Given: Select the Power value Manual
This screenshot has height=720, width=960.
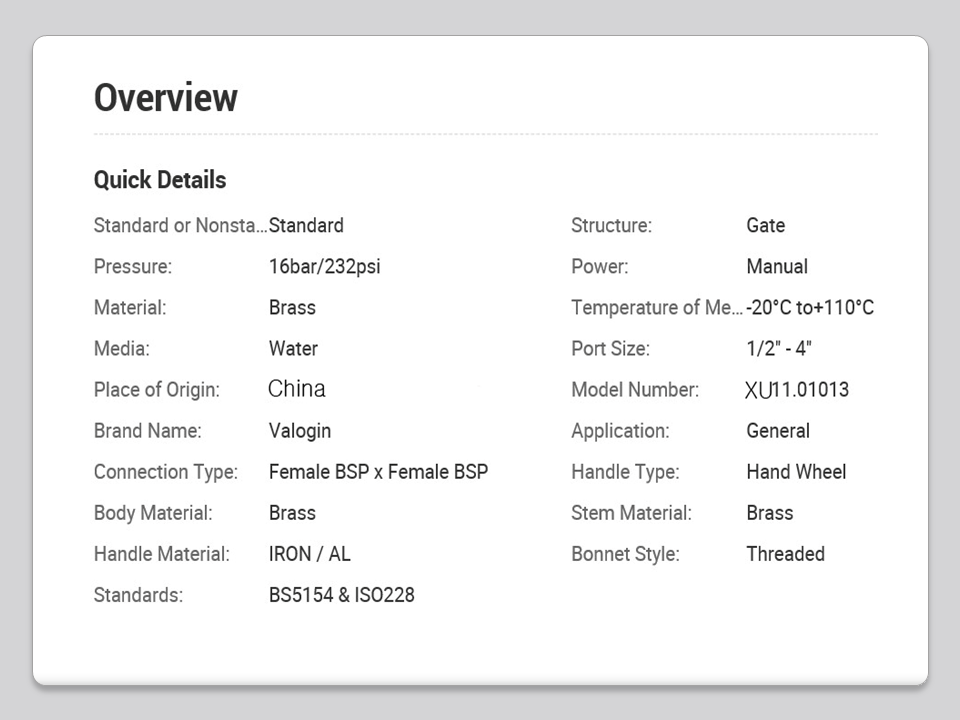Looking at the screenshot, I should (777, 267).
